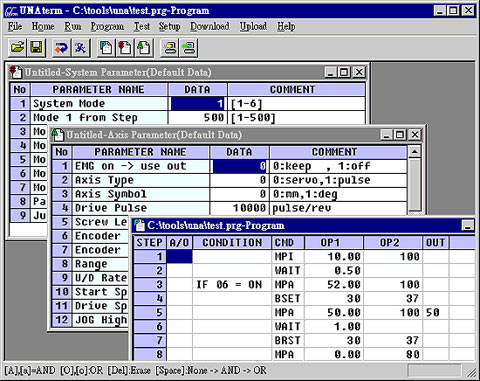The height and width of the screenshot is (381, 480).
Task: Click scroll up arrow in Axis Parameter window
Action: 414,152
